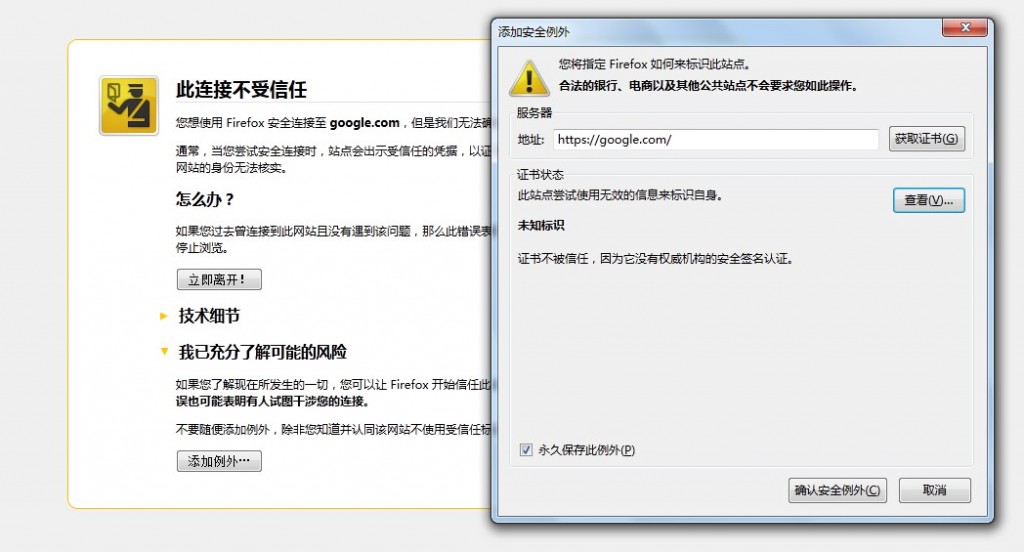Focus the server address input field
Screen dimensions: 1024x552
tap(715, 140)
